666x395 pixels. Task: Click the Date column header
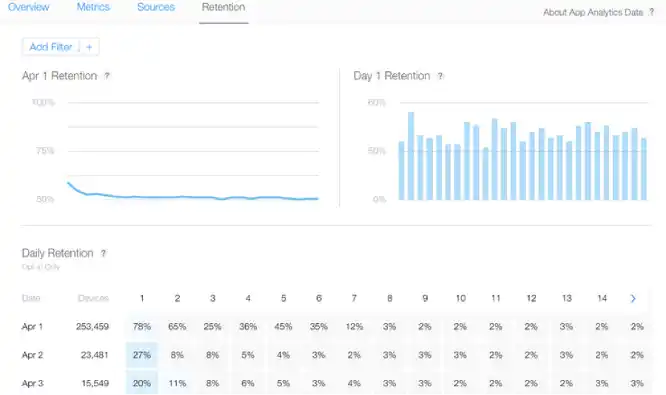31,298
